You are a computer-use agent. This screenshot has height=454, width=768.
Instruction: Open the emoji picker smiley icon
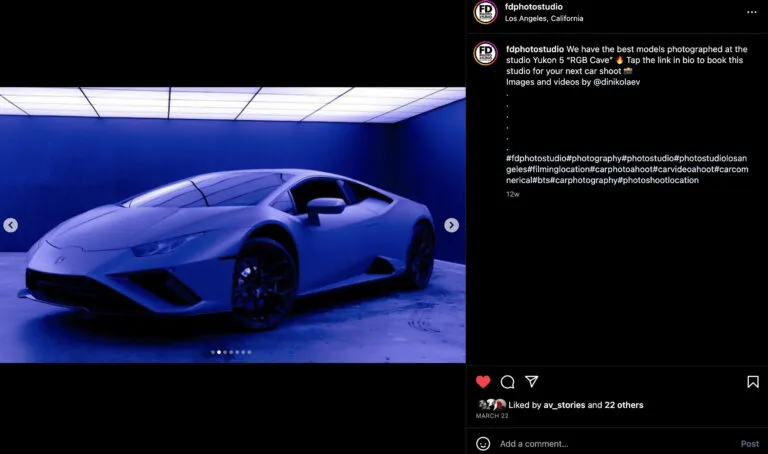[x=483, y=443]
